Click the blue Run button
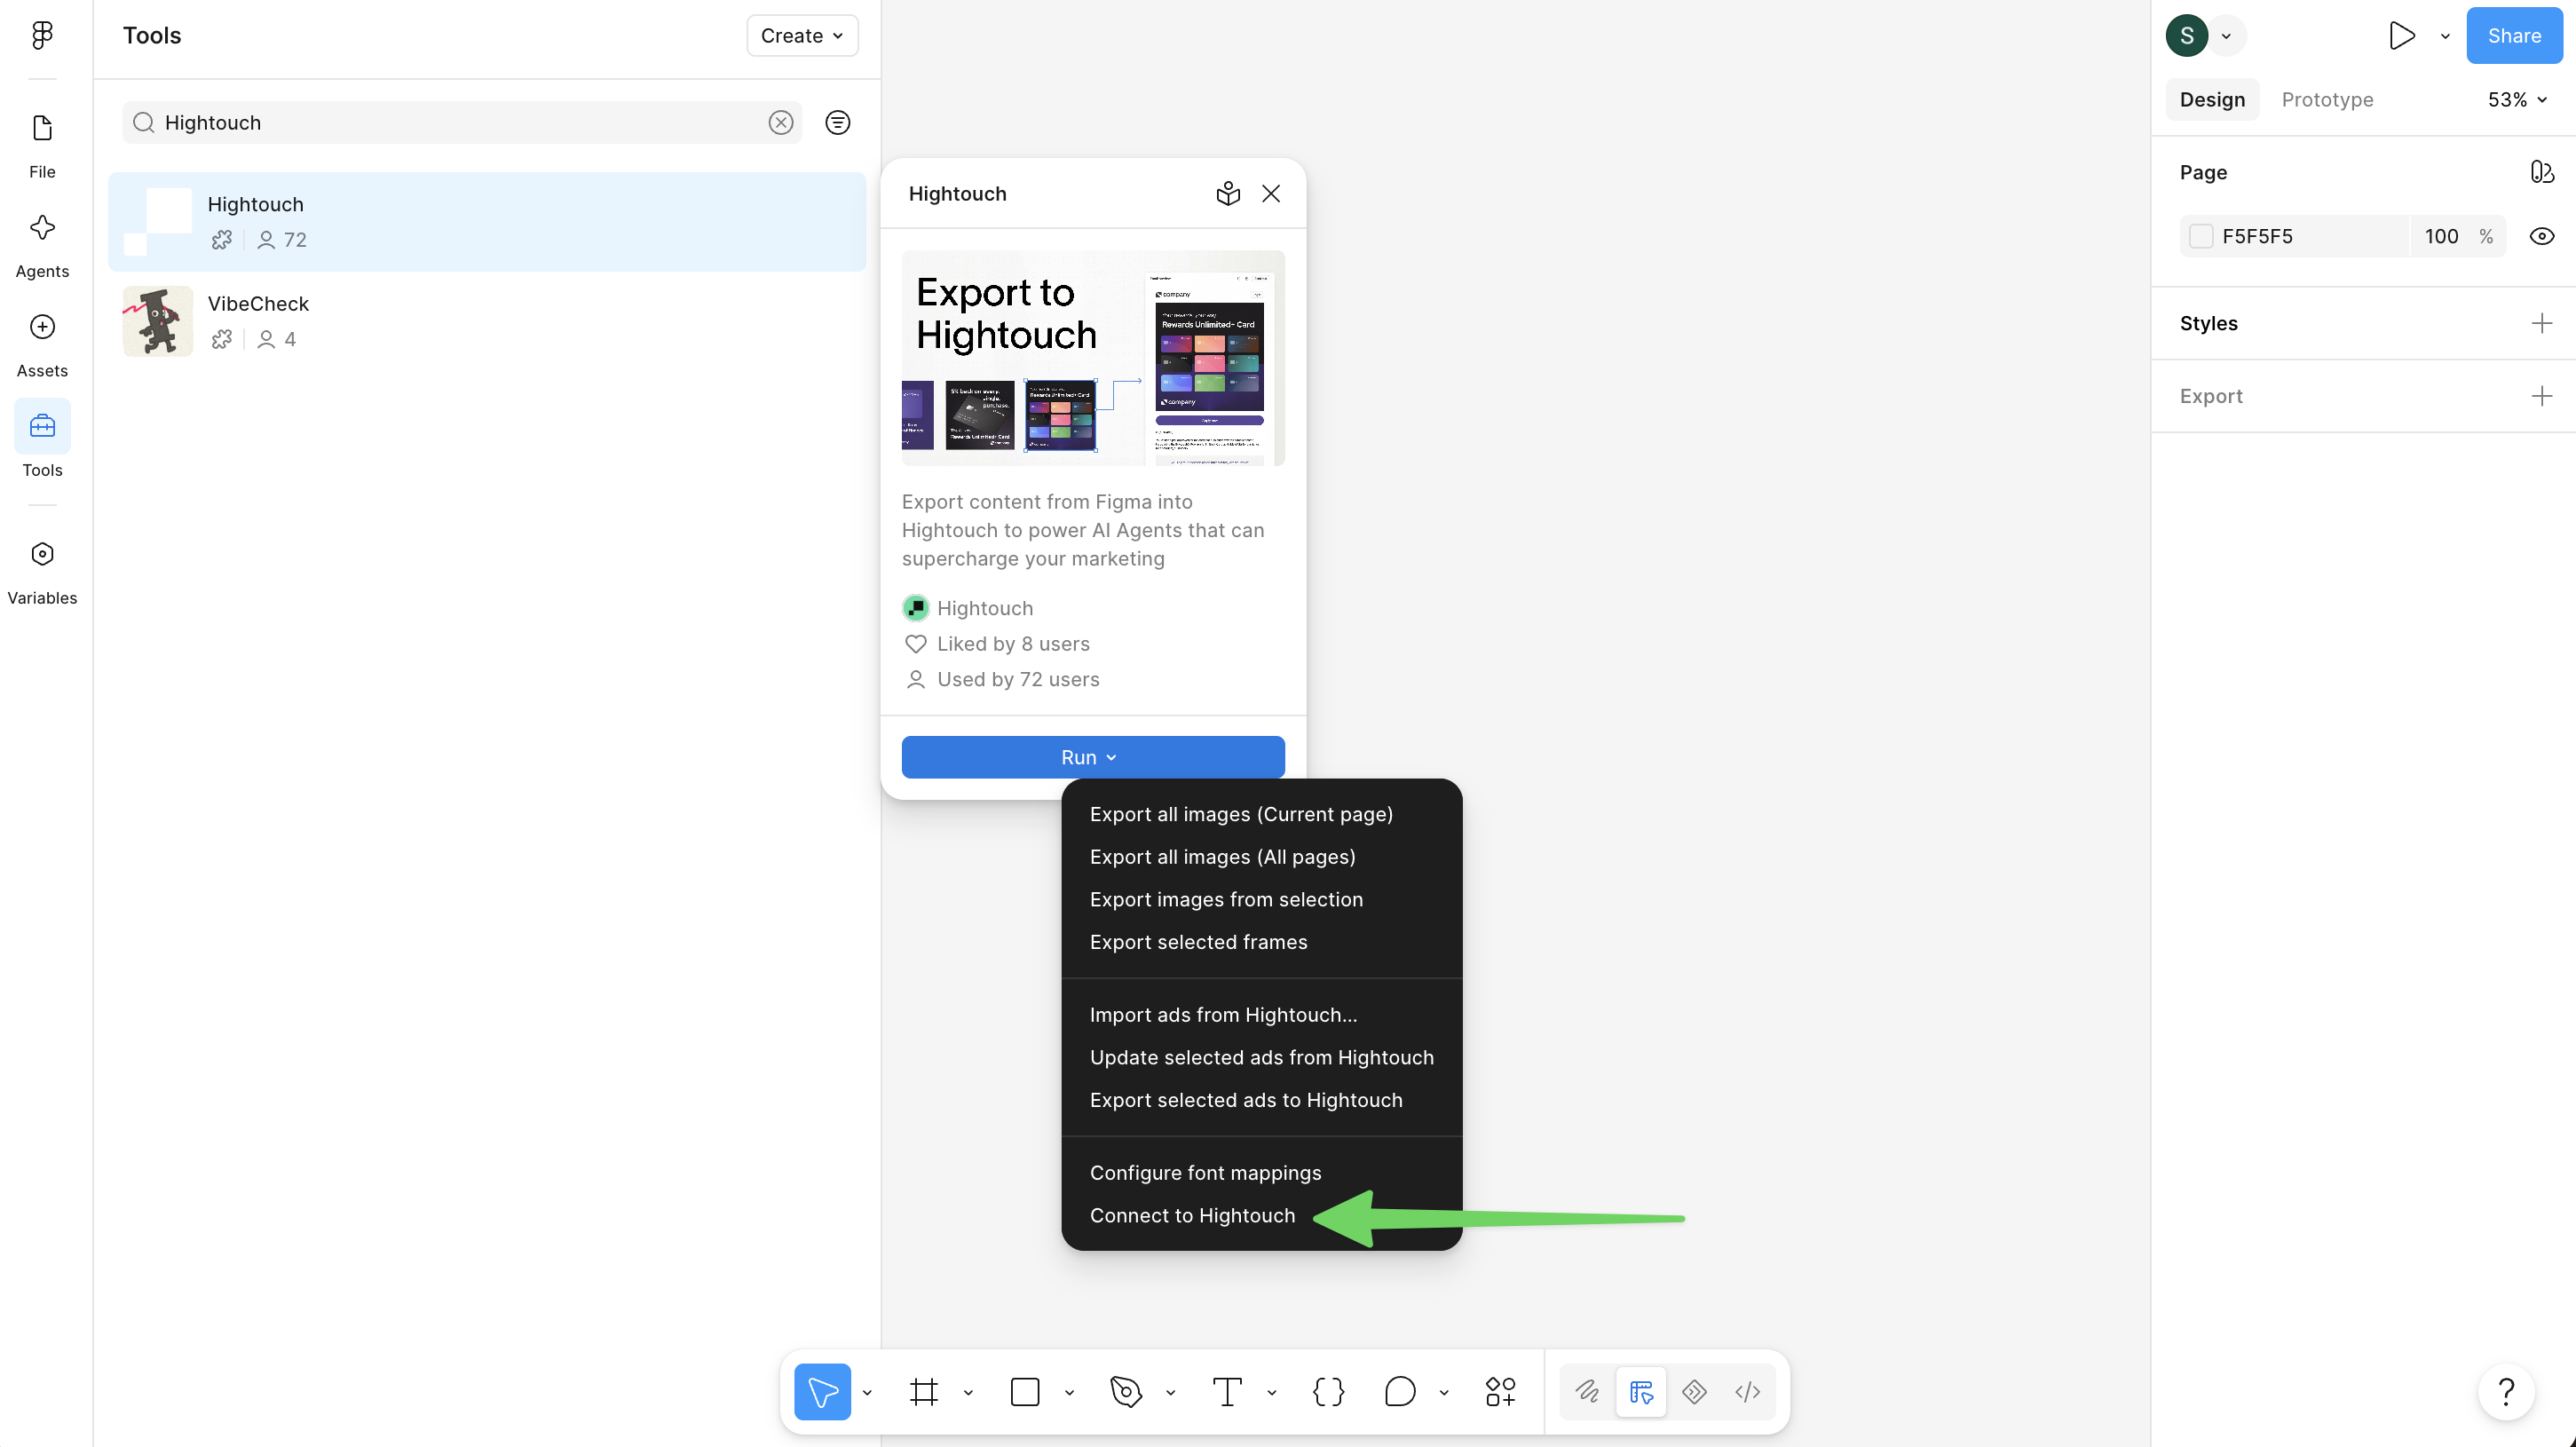Viewport: 2576px width, 1447px height. [1093, 757]
